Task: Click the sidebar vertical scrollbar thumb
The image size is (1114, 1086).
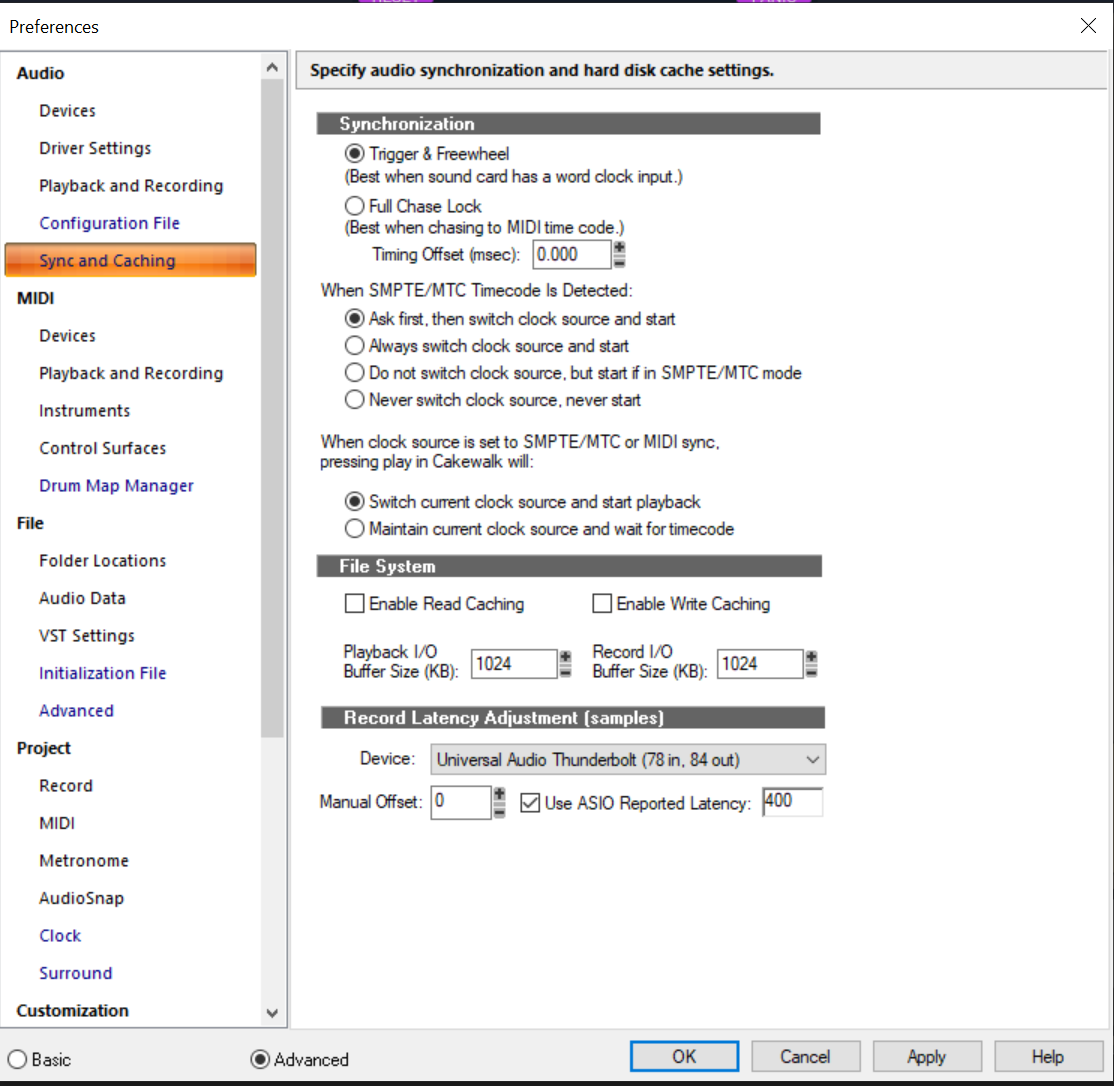Action: tap(271, 408)
